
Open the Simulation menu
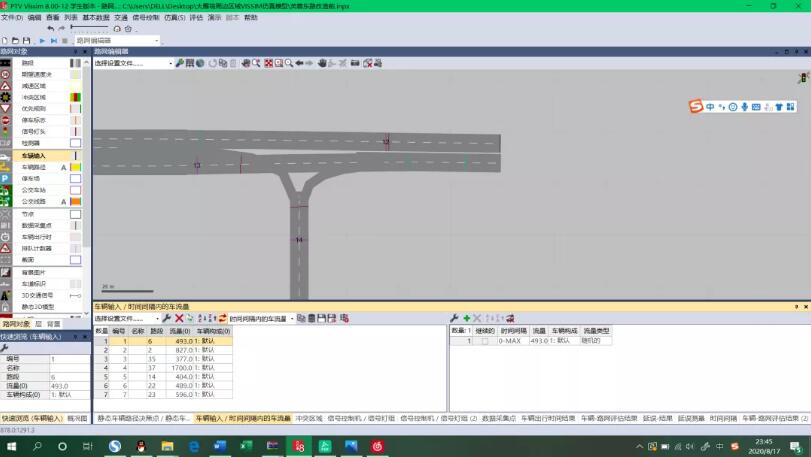(x=175, y=18)
